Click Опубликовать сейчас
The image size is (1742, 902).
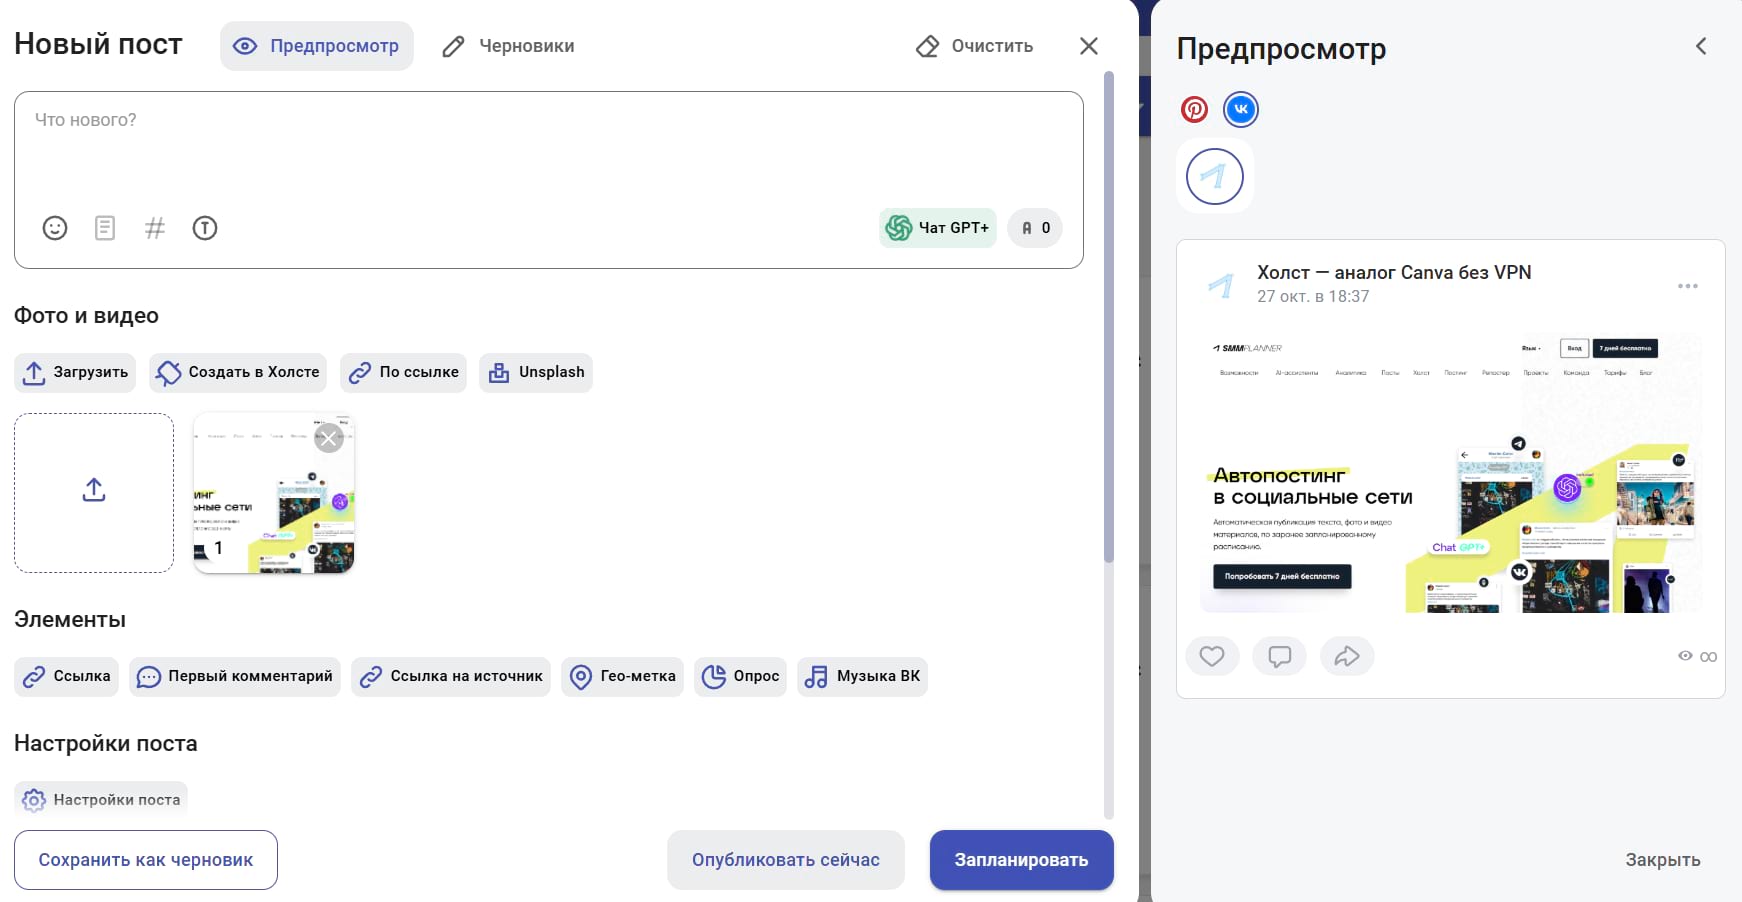tap(785, 859)
